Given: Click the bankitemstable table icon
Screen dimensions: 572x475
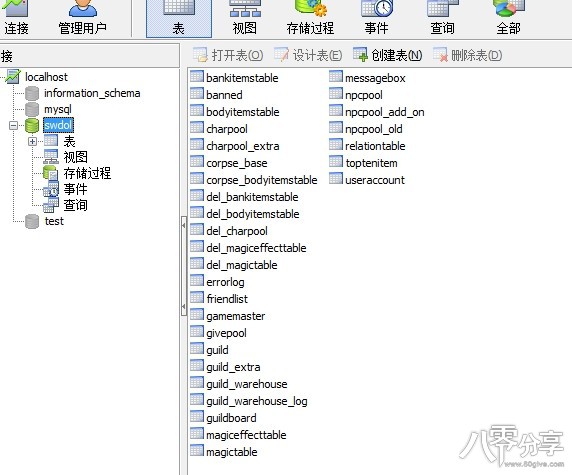Looking at the screenshot, I should click(x=197, y=77).
